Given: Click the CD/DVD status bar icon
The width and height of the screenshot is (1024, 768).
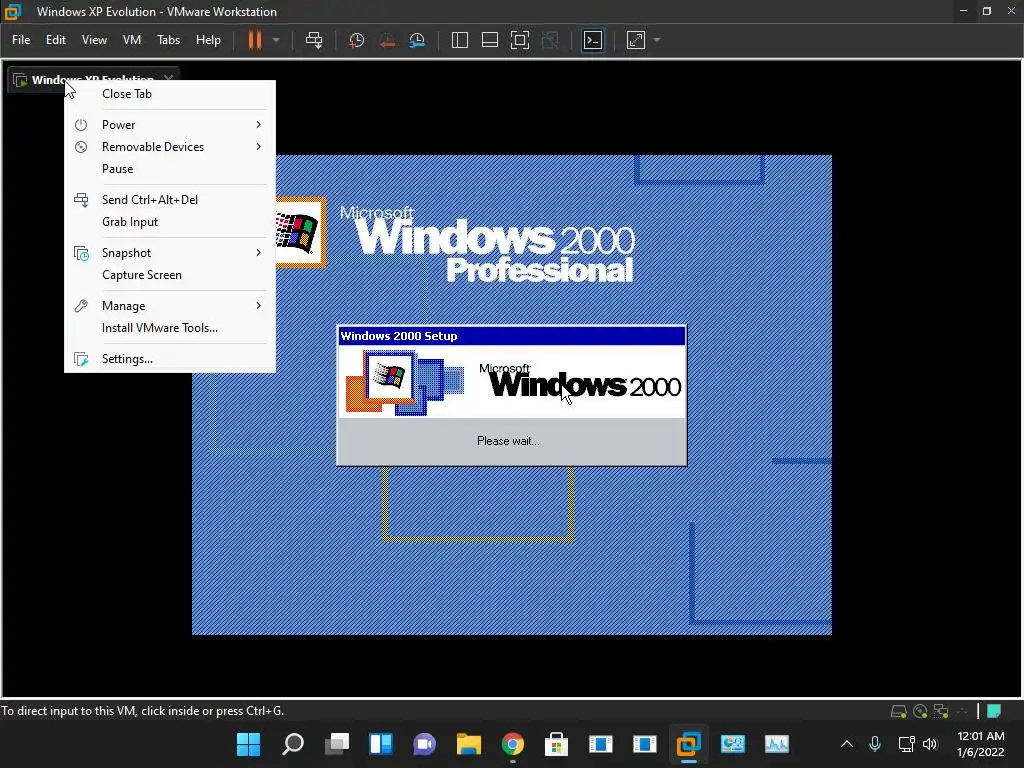Looking at the screenshot, I should click(920, 711).
